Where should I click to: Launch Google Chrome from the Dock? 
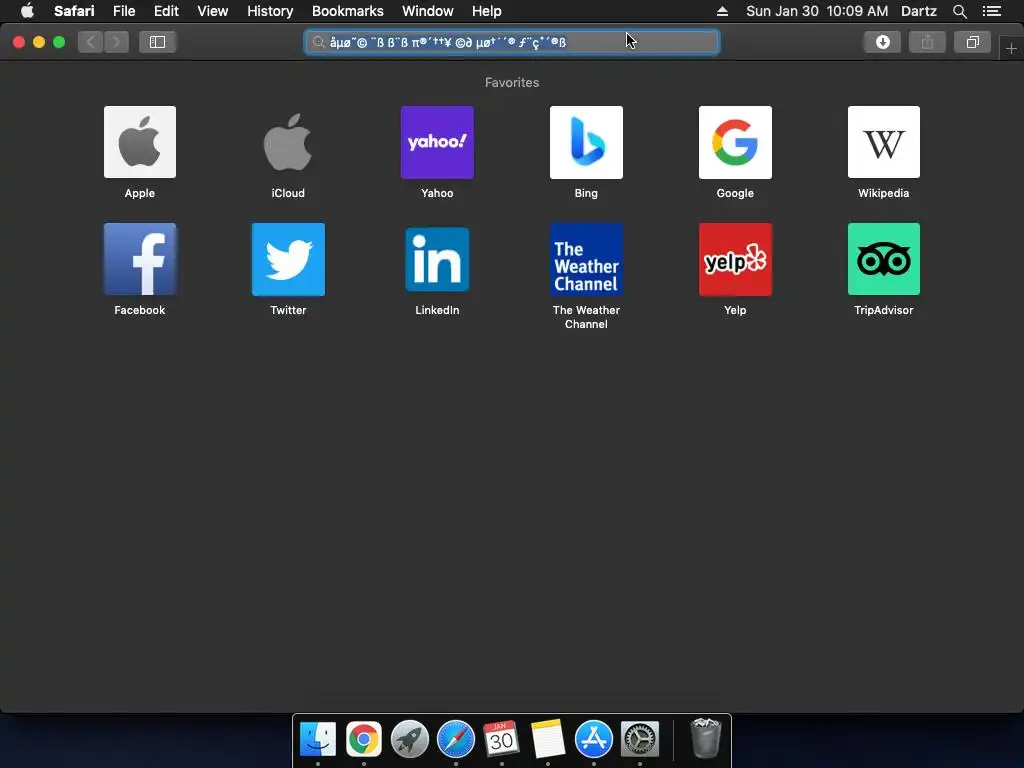pyautogui.click(x=364, y=739)
